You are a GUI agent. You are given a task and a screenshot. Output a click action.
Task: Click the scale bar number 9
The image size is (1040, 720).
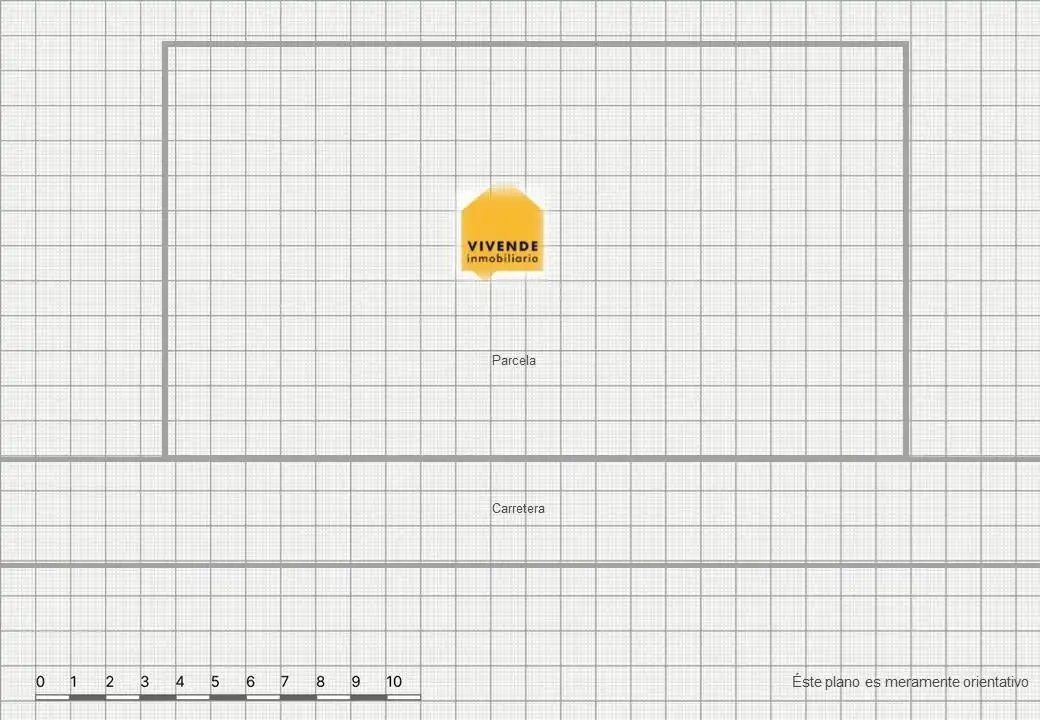tap(356, 682)
